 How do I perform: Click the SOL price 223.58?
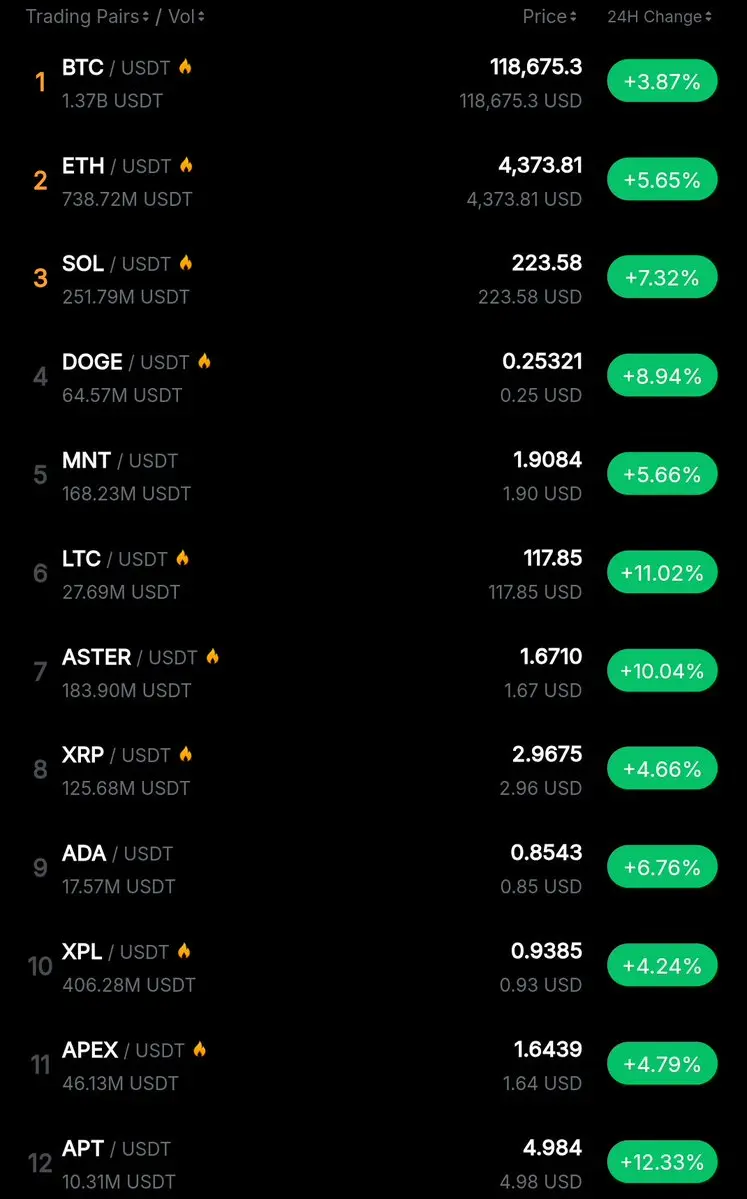pos(547,263)
